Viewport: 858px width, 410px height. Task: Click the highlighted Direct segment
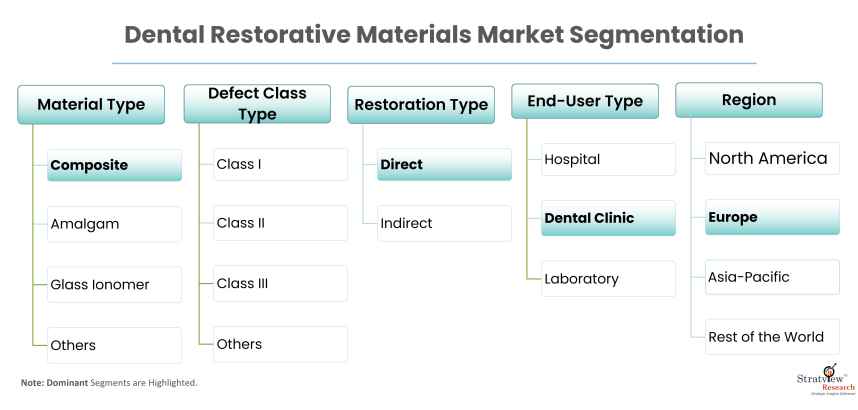(444, 164)
